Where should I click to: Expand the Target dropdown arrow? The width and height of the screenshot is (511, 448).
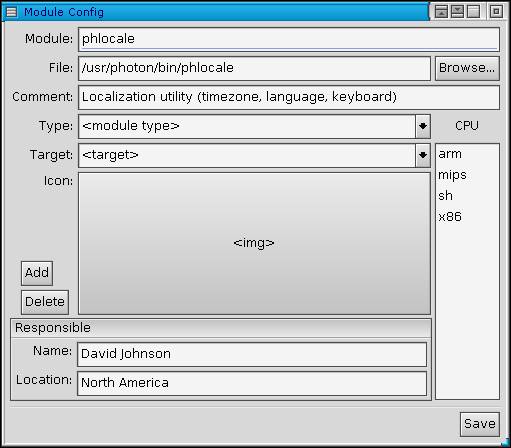coord(423,155)
